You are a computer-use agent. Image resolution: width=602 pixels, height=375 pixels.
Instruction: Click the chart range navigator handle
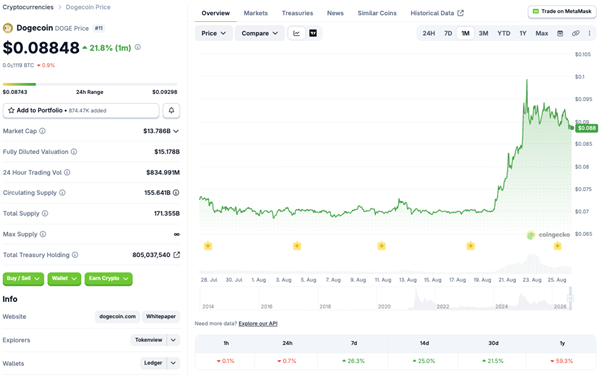pos(571,298)
